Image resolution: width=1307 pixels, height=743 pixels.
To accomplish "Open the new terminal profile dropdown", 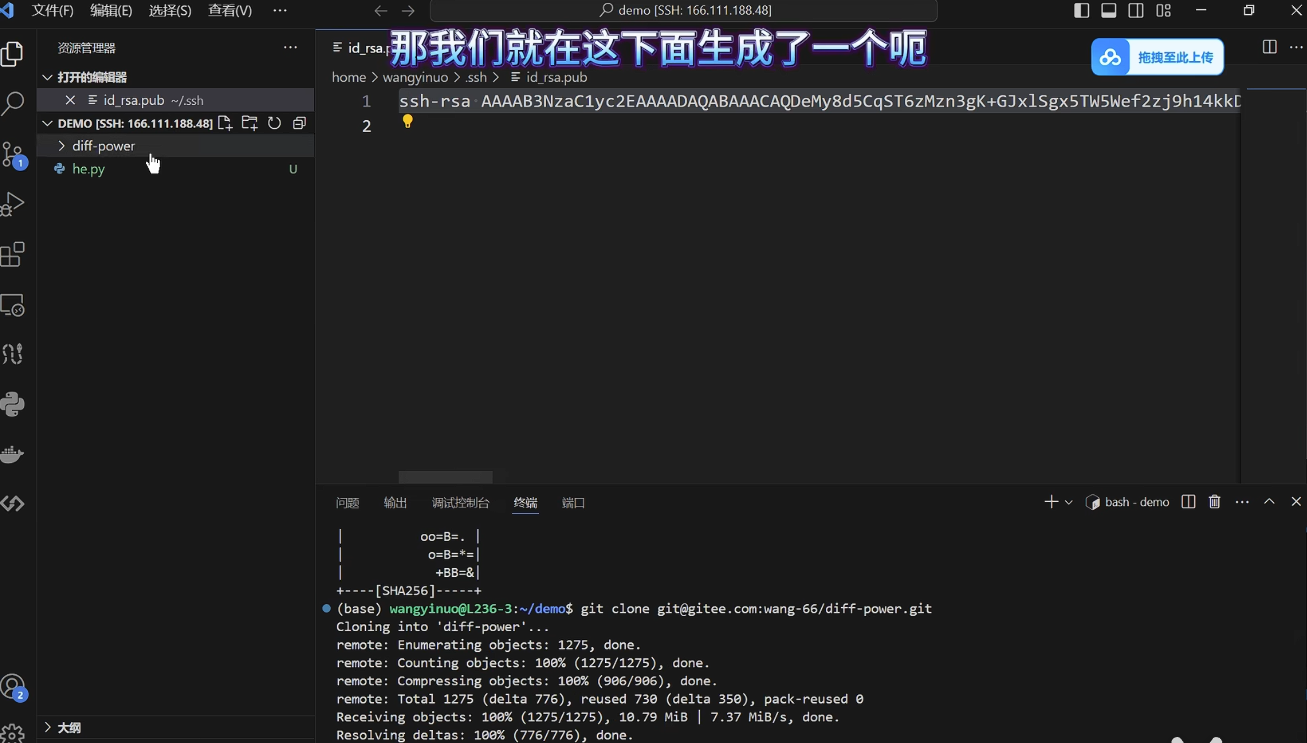I will [1069, 502].
